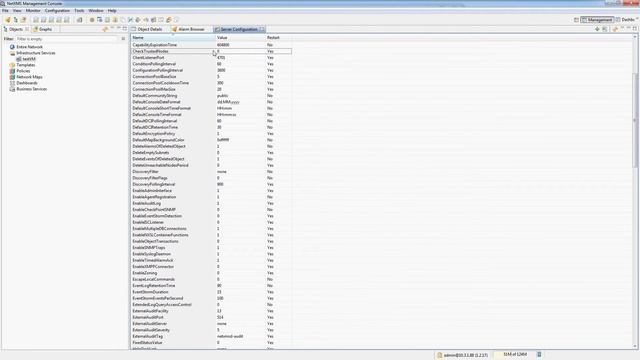Select Business Services in the object tree
This screenshot has width=640, height=360.
click(31, 89)
